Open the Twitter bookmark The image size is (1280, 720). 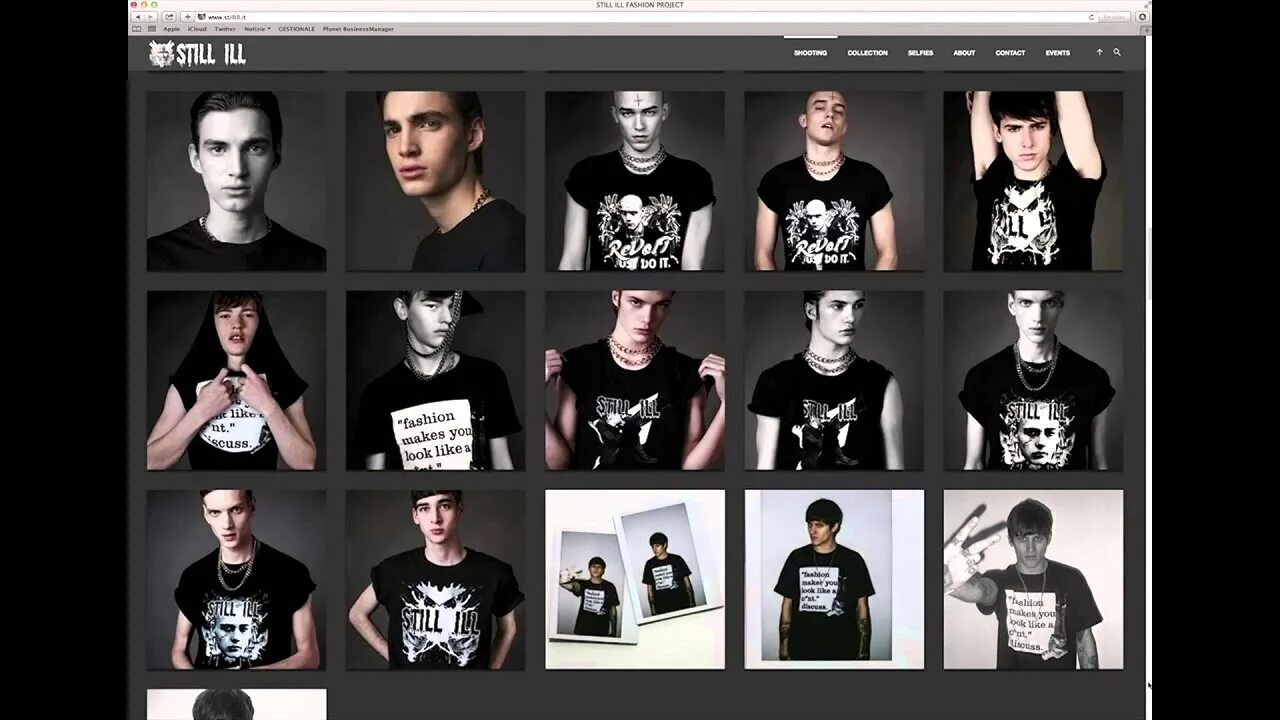coord(225,29)
